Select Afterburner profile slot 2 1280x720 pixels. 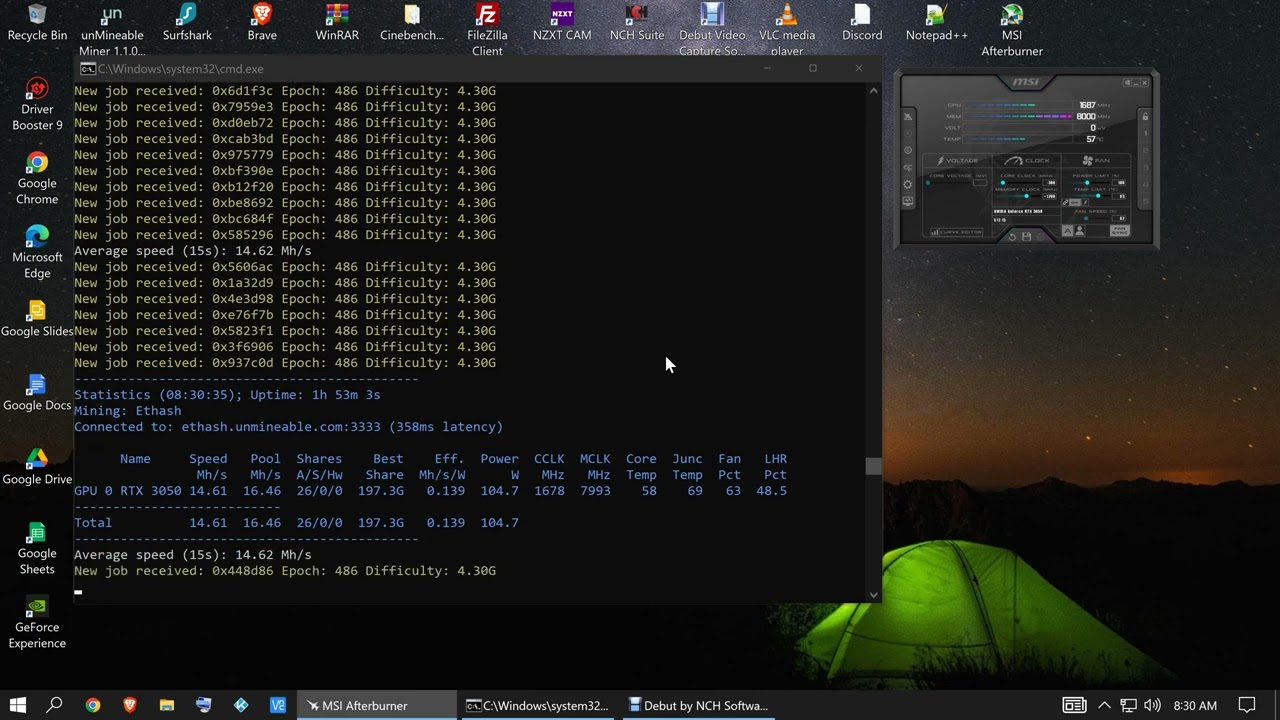click(1145, 150)
